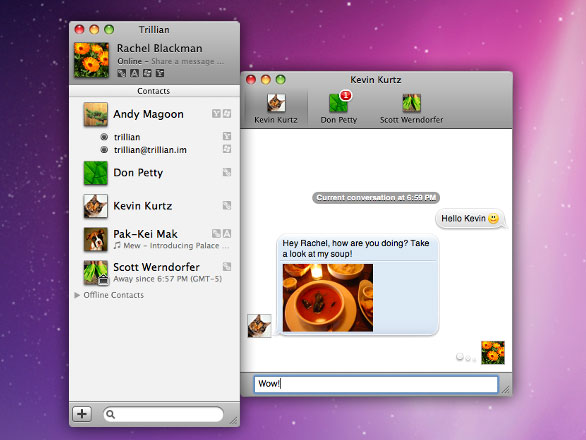The image size is (586, 440).
Task: Click Andy Magoon's Yahoo service icon
Action: tap(216, 114)
